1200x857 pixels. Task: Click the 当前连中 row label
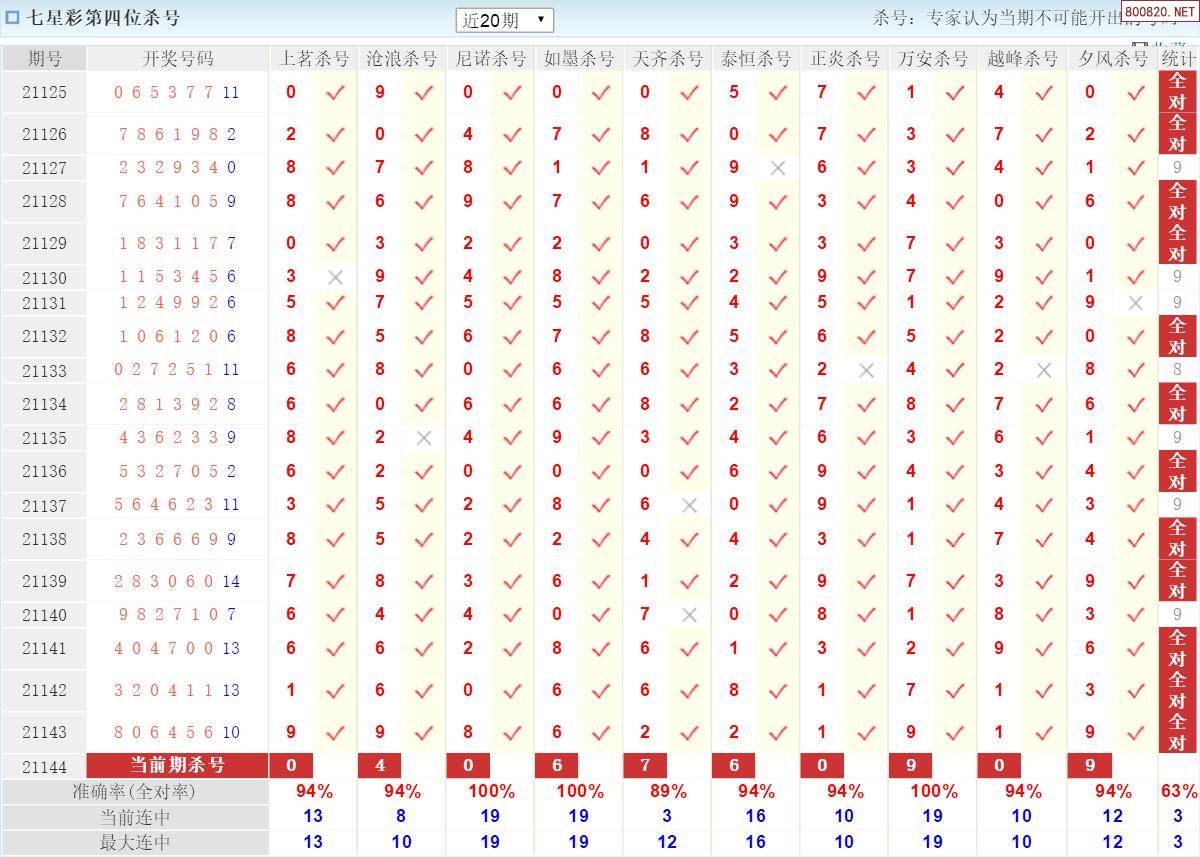[135, 816]
